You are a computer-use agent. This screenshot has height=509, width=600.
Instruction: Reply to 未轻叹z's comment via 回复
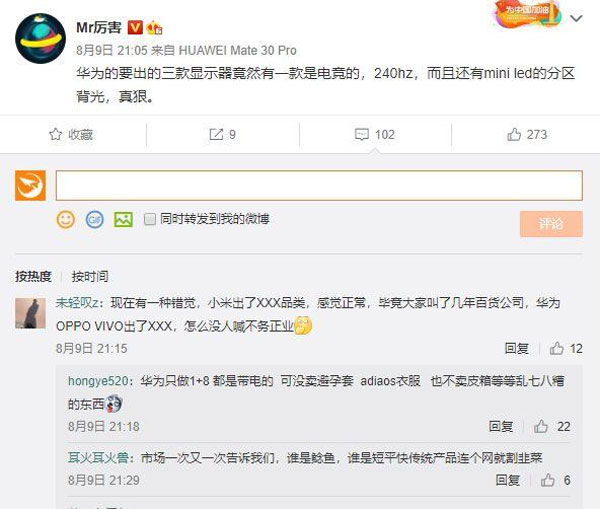pos(516,349)
